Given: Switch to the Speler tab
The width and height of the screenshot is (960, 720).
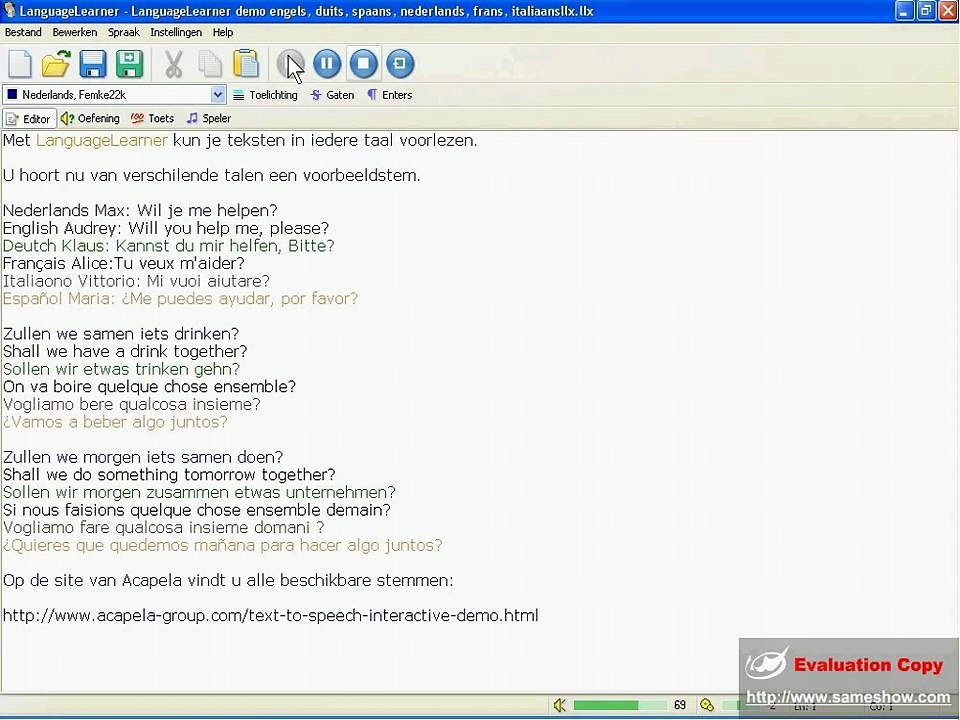Looking at the screenshot, I should pos(209,119).
